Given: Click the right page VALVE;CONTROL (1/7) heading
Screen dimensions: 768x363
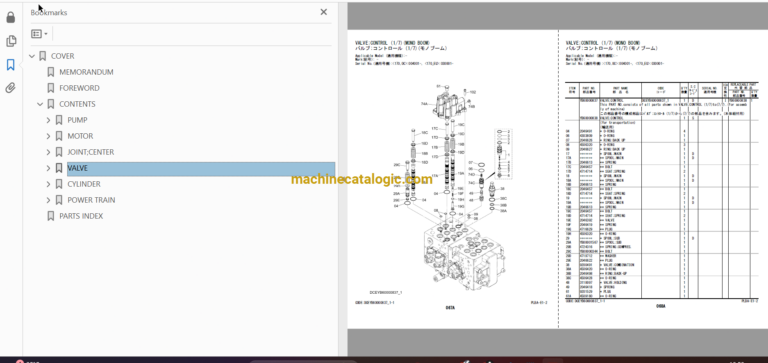Looking at the screenshot, I should point(603,43).
